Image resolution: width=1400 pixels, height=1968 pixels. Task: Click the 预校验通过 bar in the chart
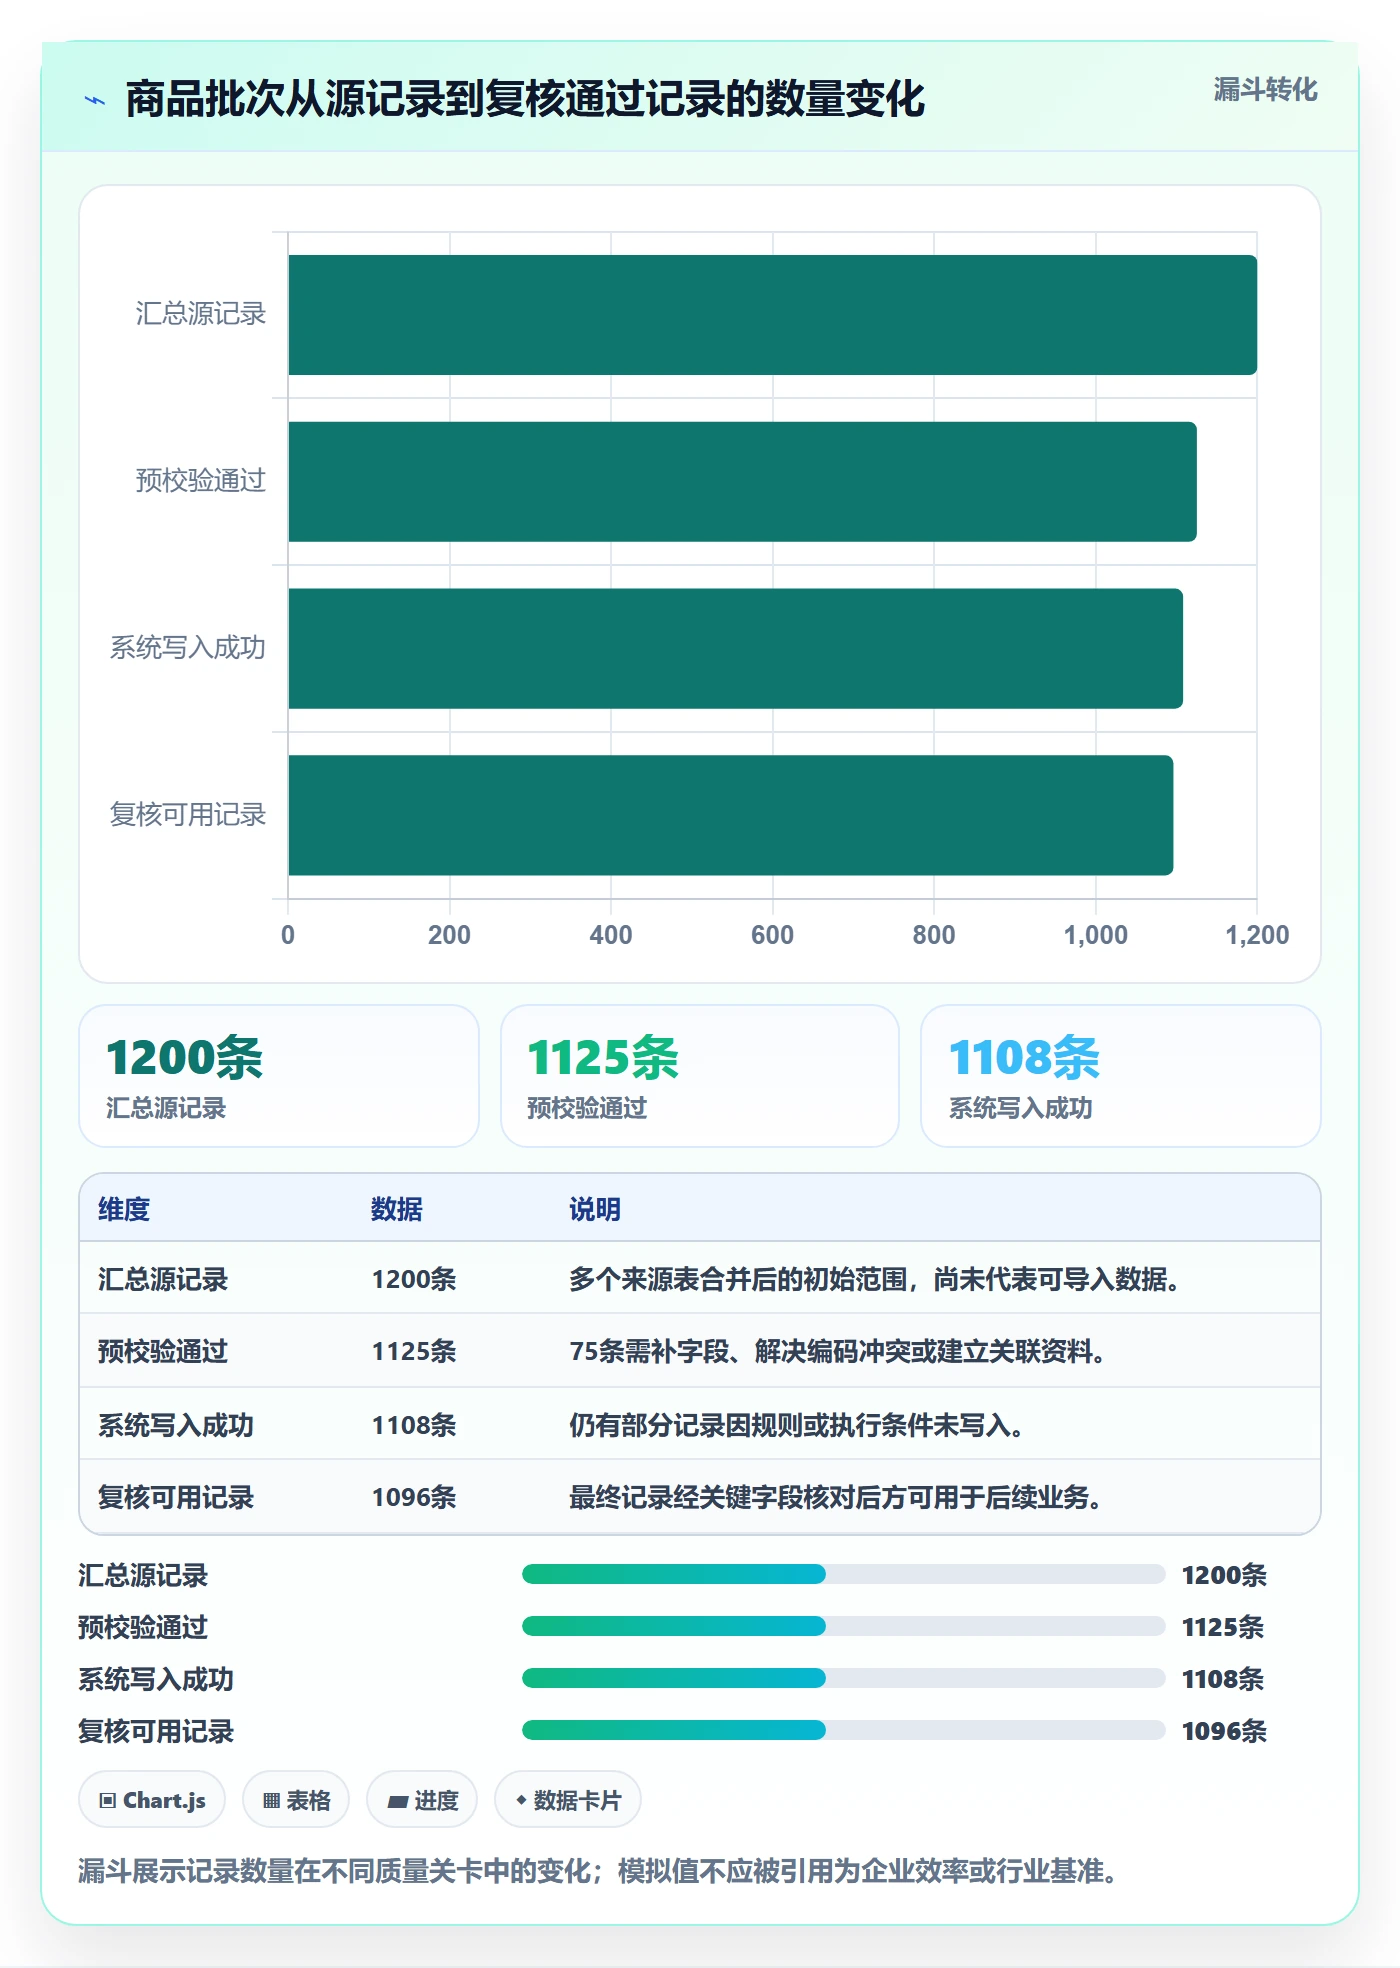tap(742, 482)
